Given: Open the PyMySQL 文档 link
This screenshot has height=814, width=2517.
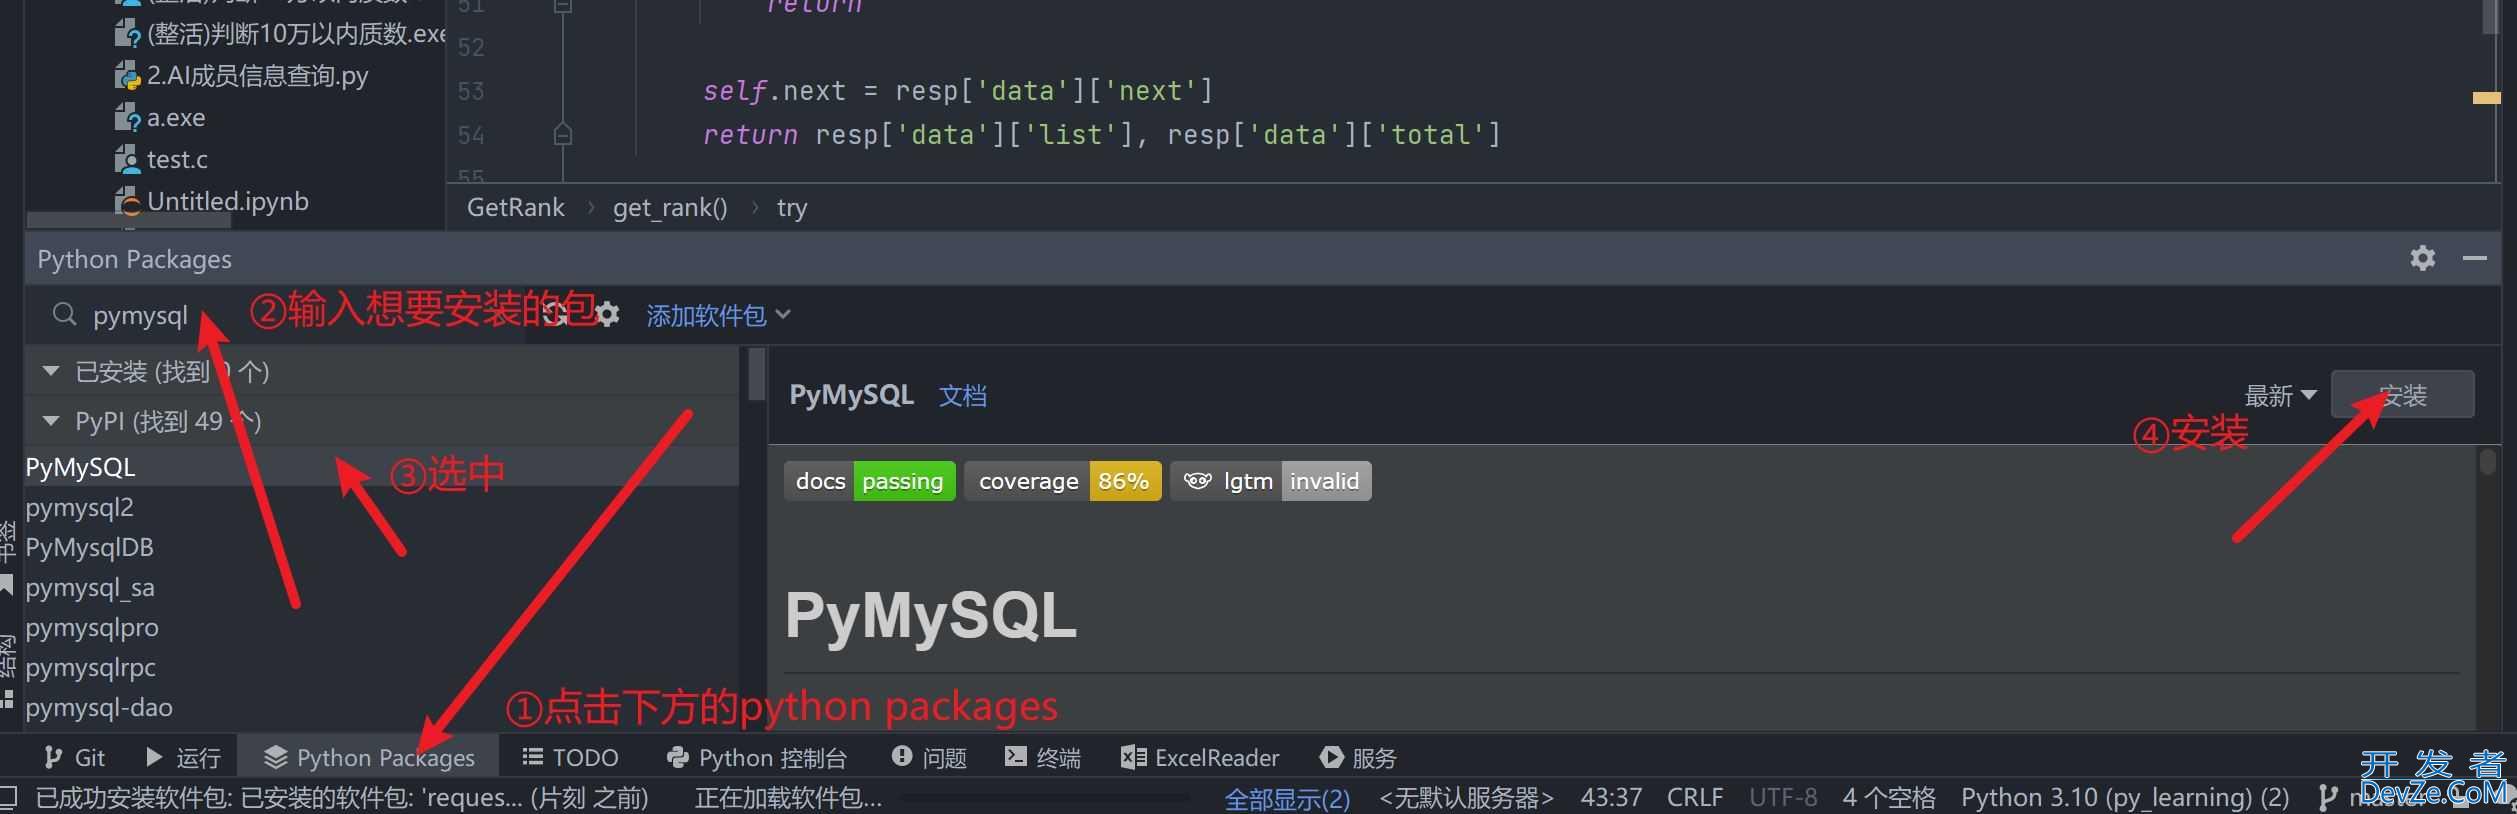Looking at the screenshot, I should pos(962,396).
